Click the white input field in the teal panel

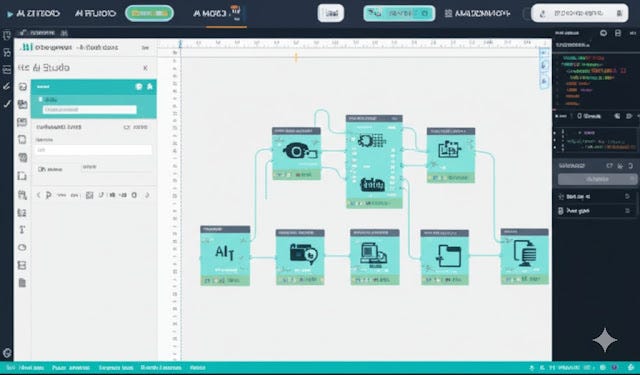click(90, 109)
